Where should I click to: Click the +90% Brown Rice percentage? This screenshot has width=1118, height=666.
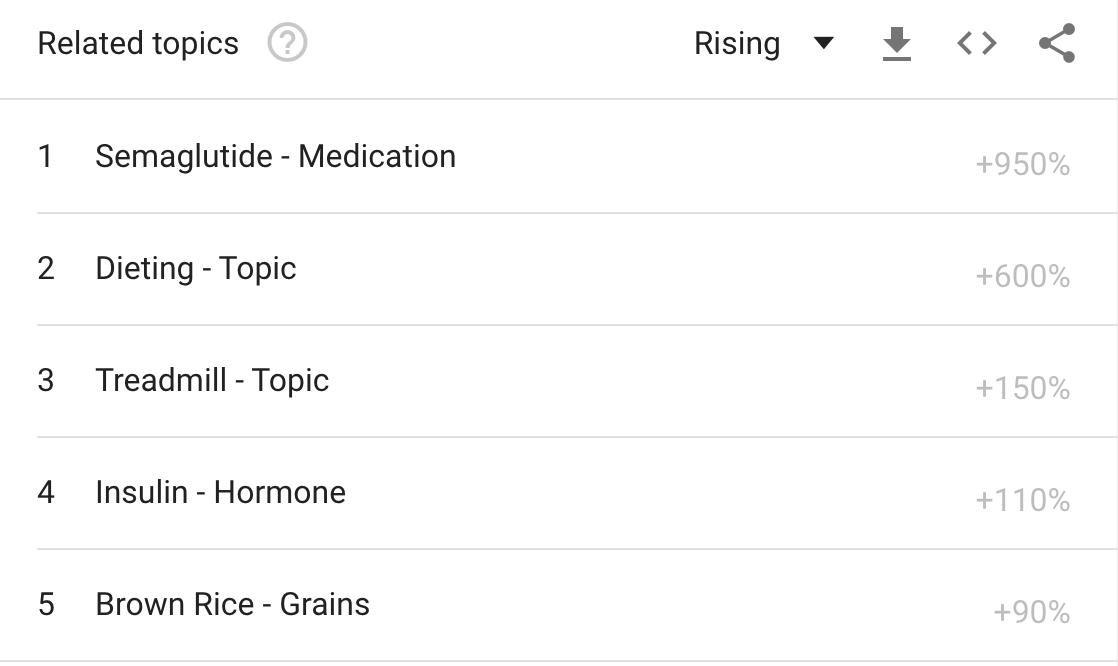(1031, 612)
